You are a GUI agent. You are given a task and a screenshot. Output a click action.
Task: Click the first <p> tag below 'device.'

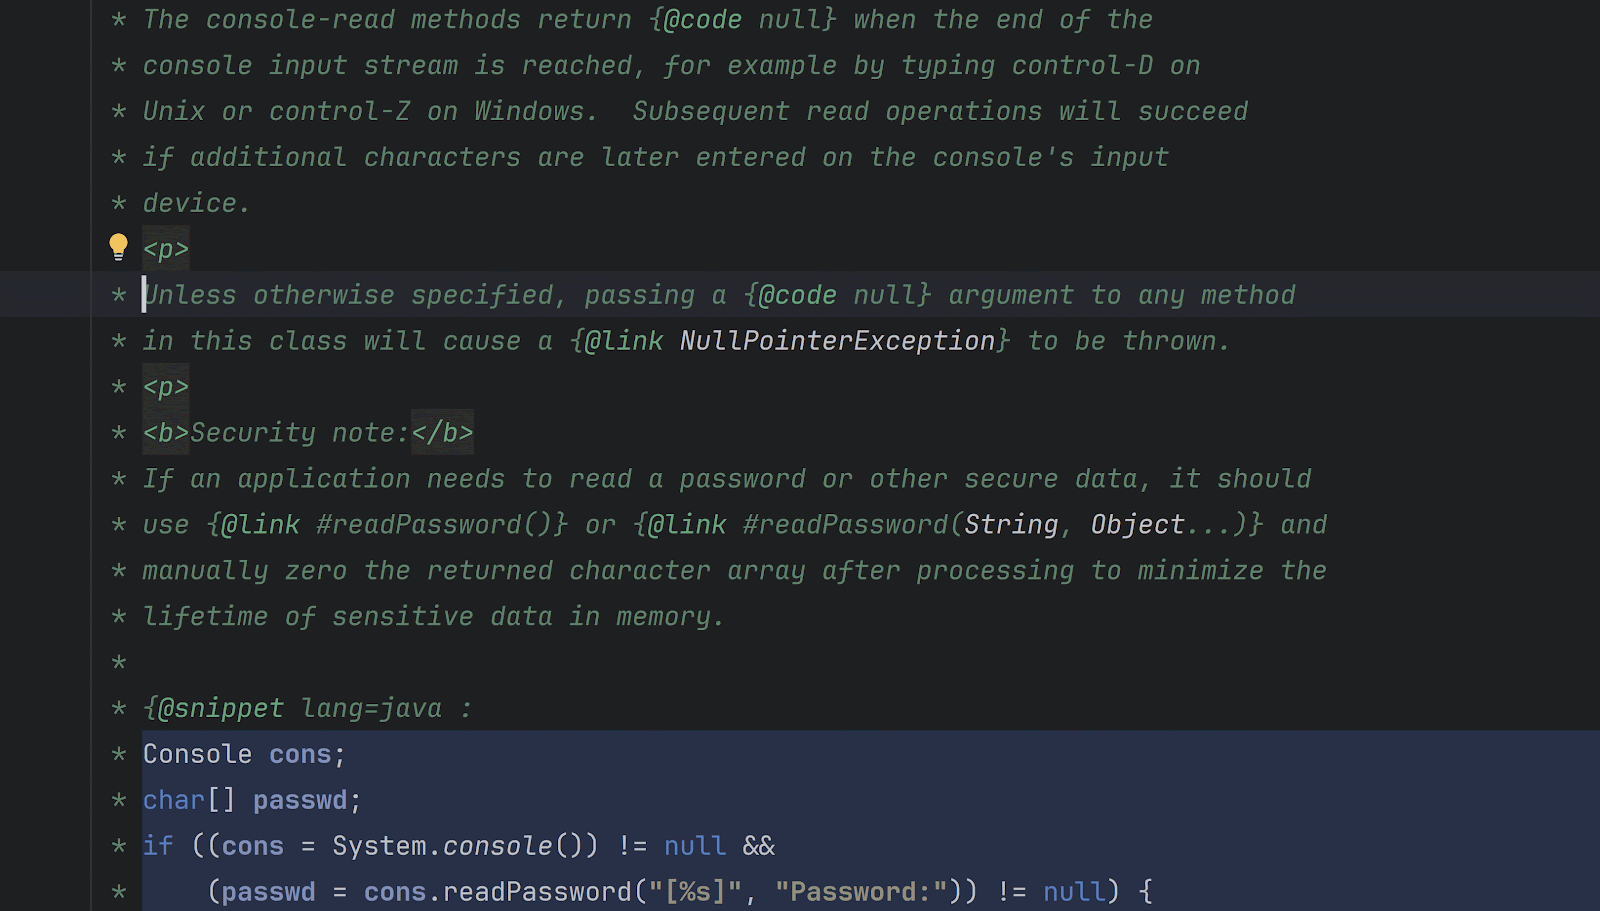tap(166, 249)
